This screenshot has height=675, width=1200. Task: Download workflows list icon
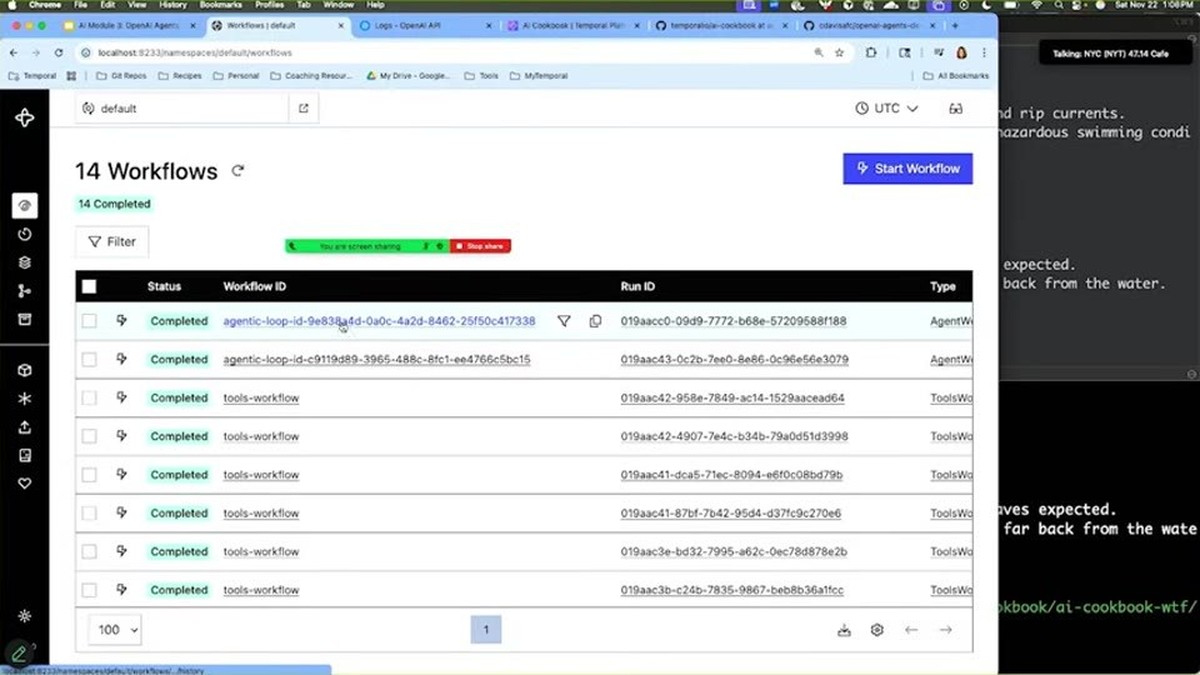click(x=844, y=630)
